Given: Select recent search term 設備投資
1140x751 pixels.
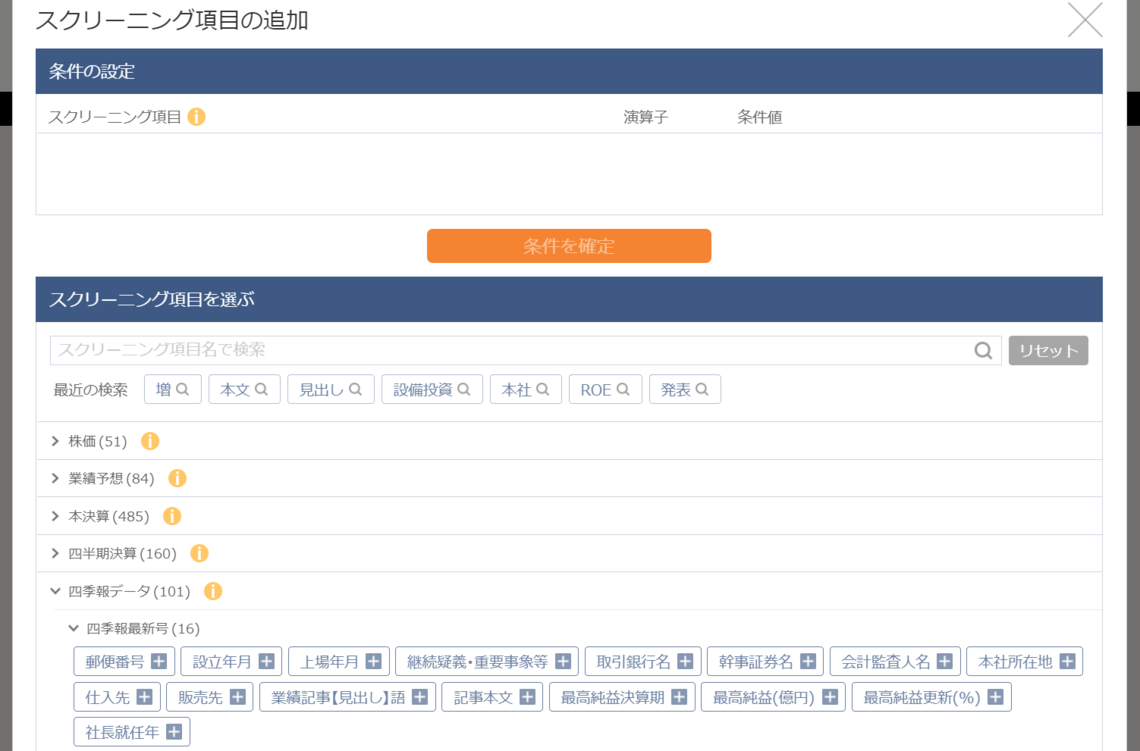Looking at the screenshot, I should (x=432, y=390).
